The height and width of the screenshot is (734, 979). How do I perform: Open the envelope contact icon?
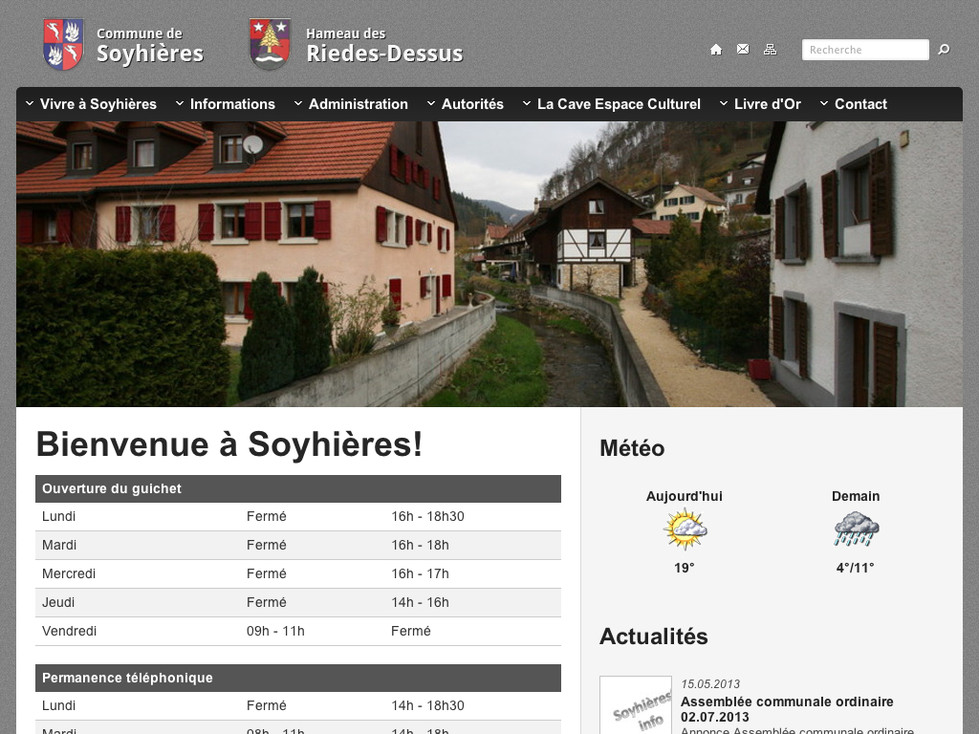pyautogui.click(x=742, y=49)
